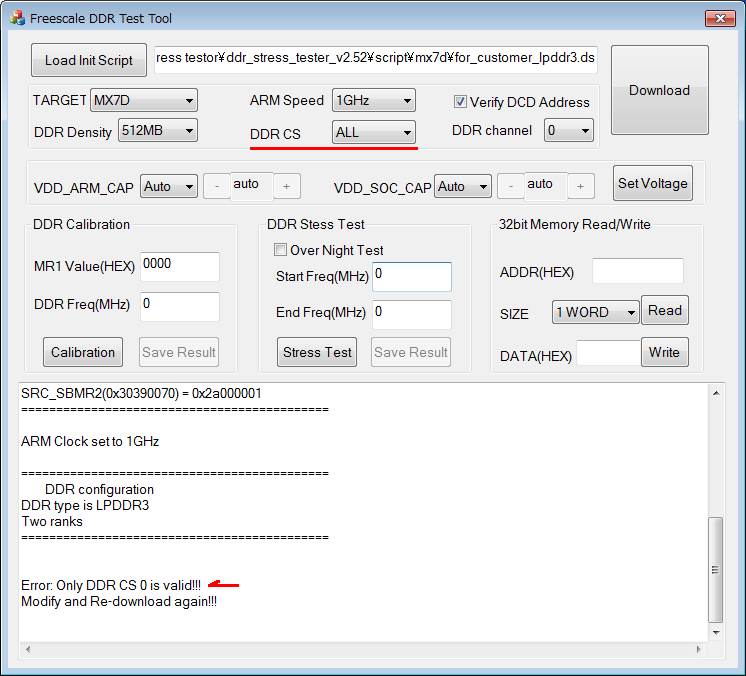Image resolution: width=746 pixels, height=676 pixels.
Task: Increase VDD_ARM_CAP voltage with plus button
Action: click(x=286, y=186)
